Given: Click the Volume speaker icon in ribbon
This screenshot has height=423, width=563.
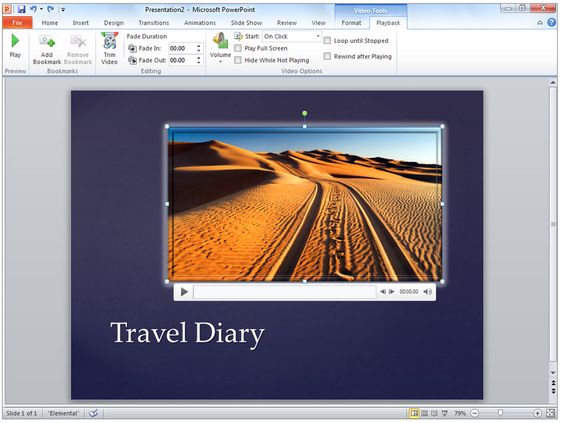Looking at the screenshot, I should coord(220,40).
